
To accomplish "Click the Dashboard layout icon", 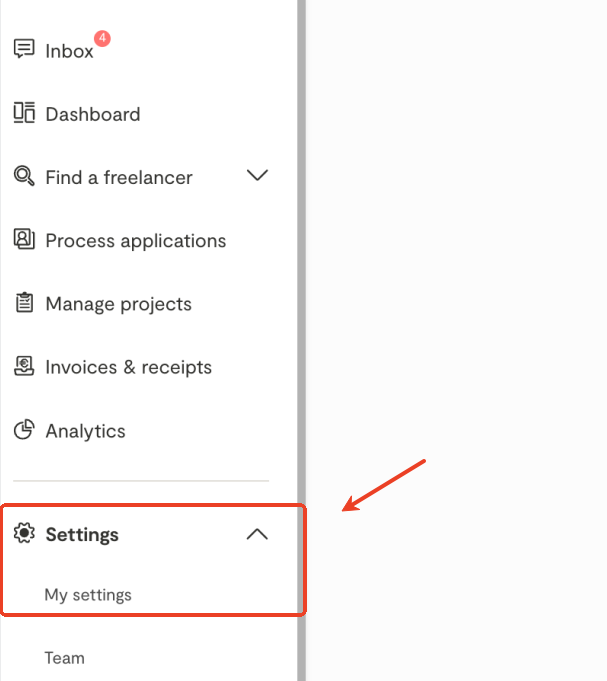I will tap(24, 113).
